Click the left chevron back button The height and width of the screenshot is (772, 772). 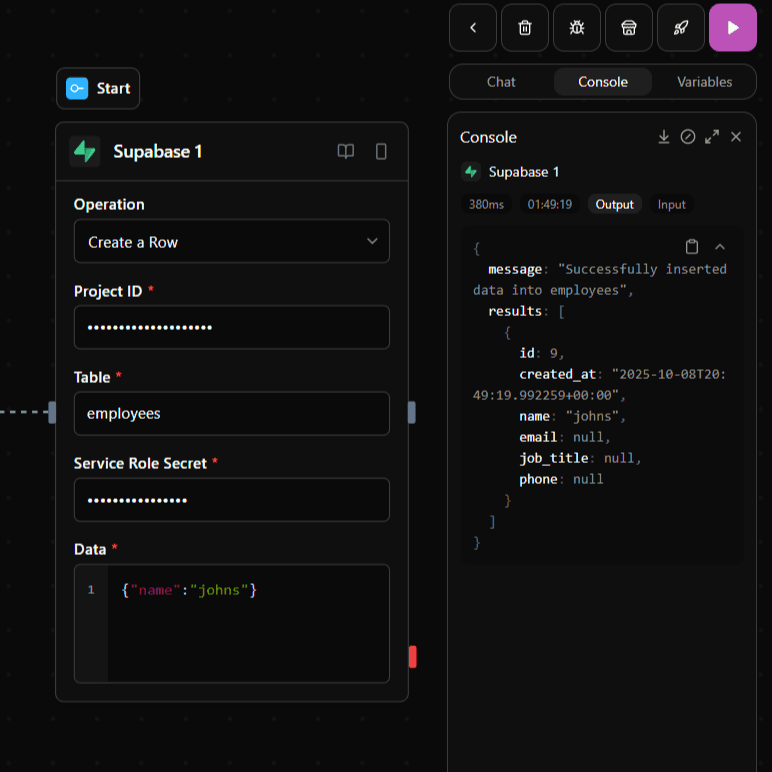pos(473,28)
